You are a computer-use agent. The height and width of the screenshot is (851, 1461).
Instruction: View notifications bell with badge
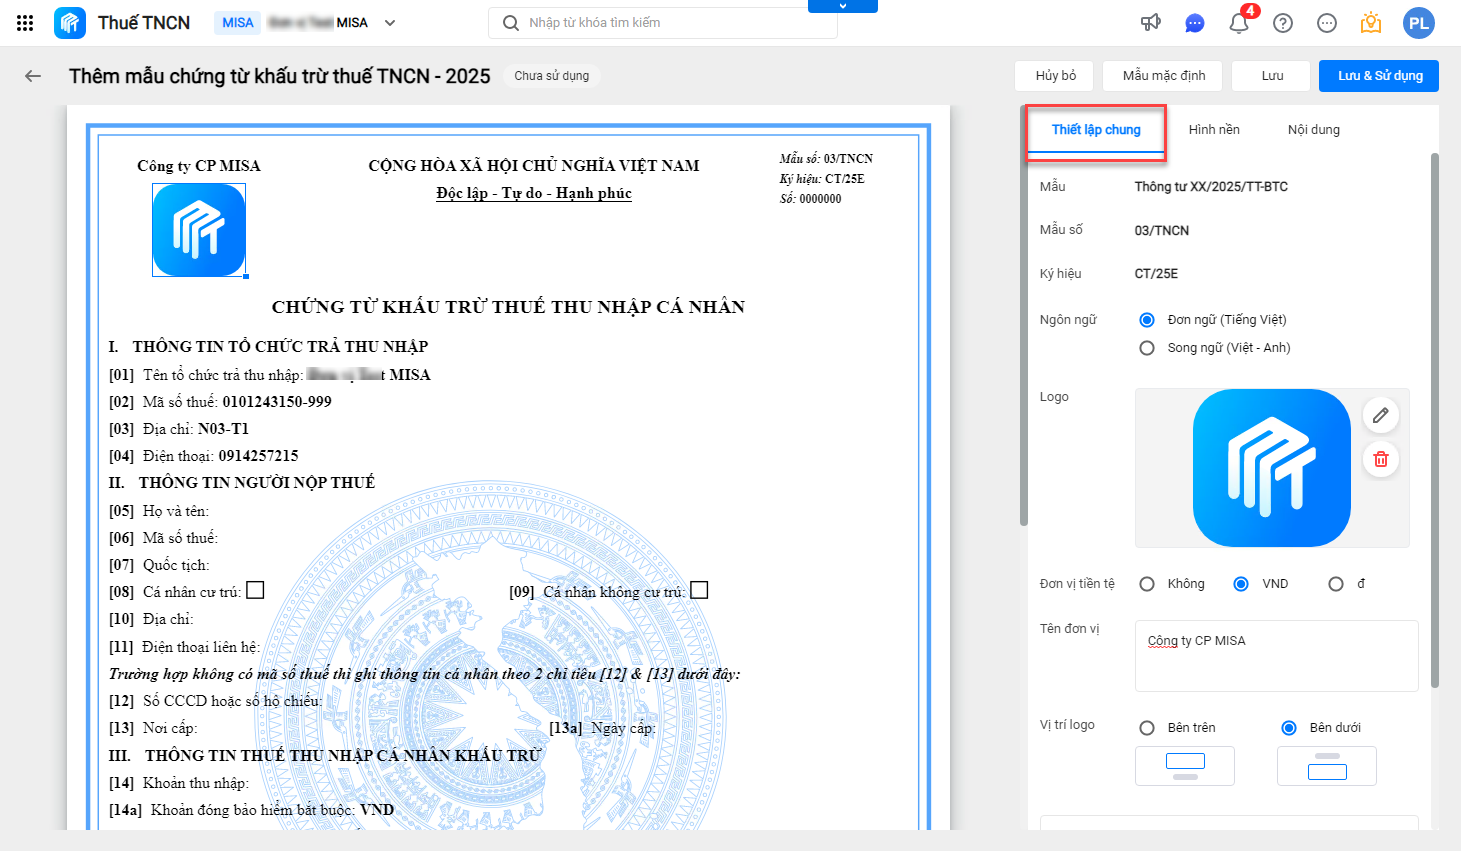[1240, 21]
